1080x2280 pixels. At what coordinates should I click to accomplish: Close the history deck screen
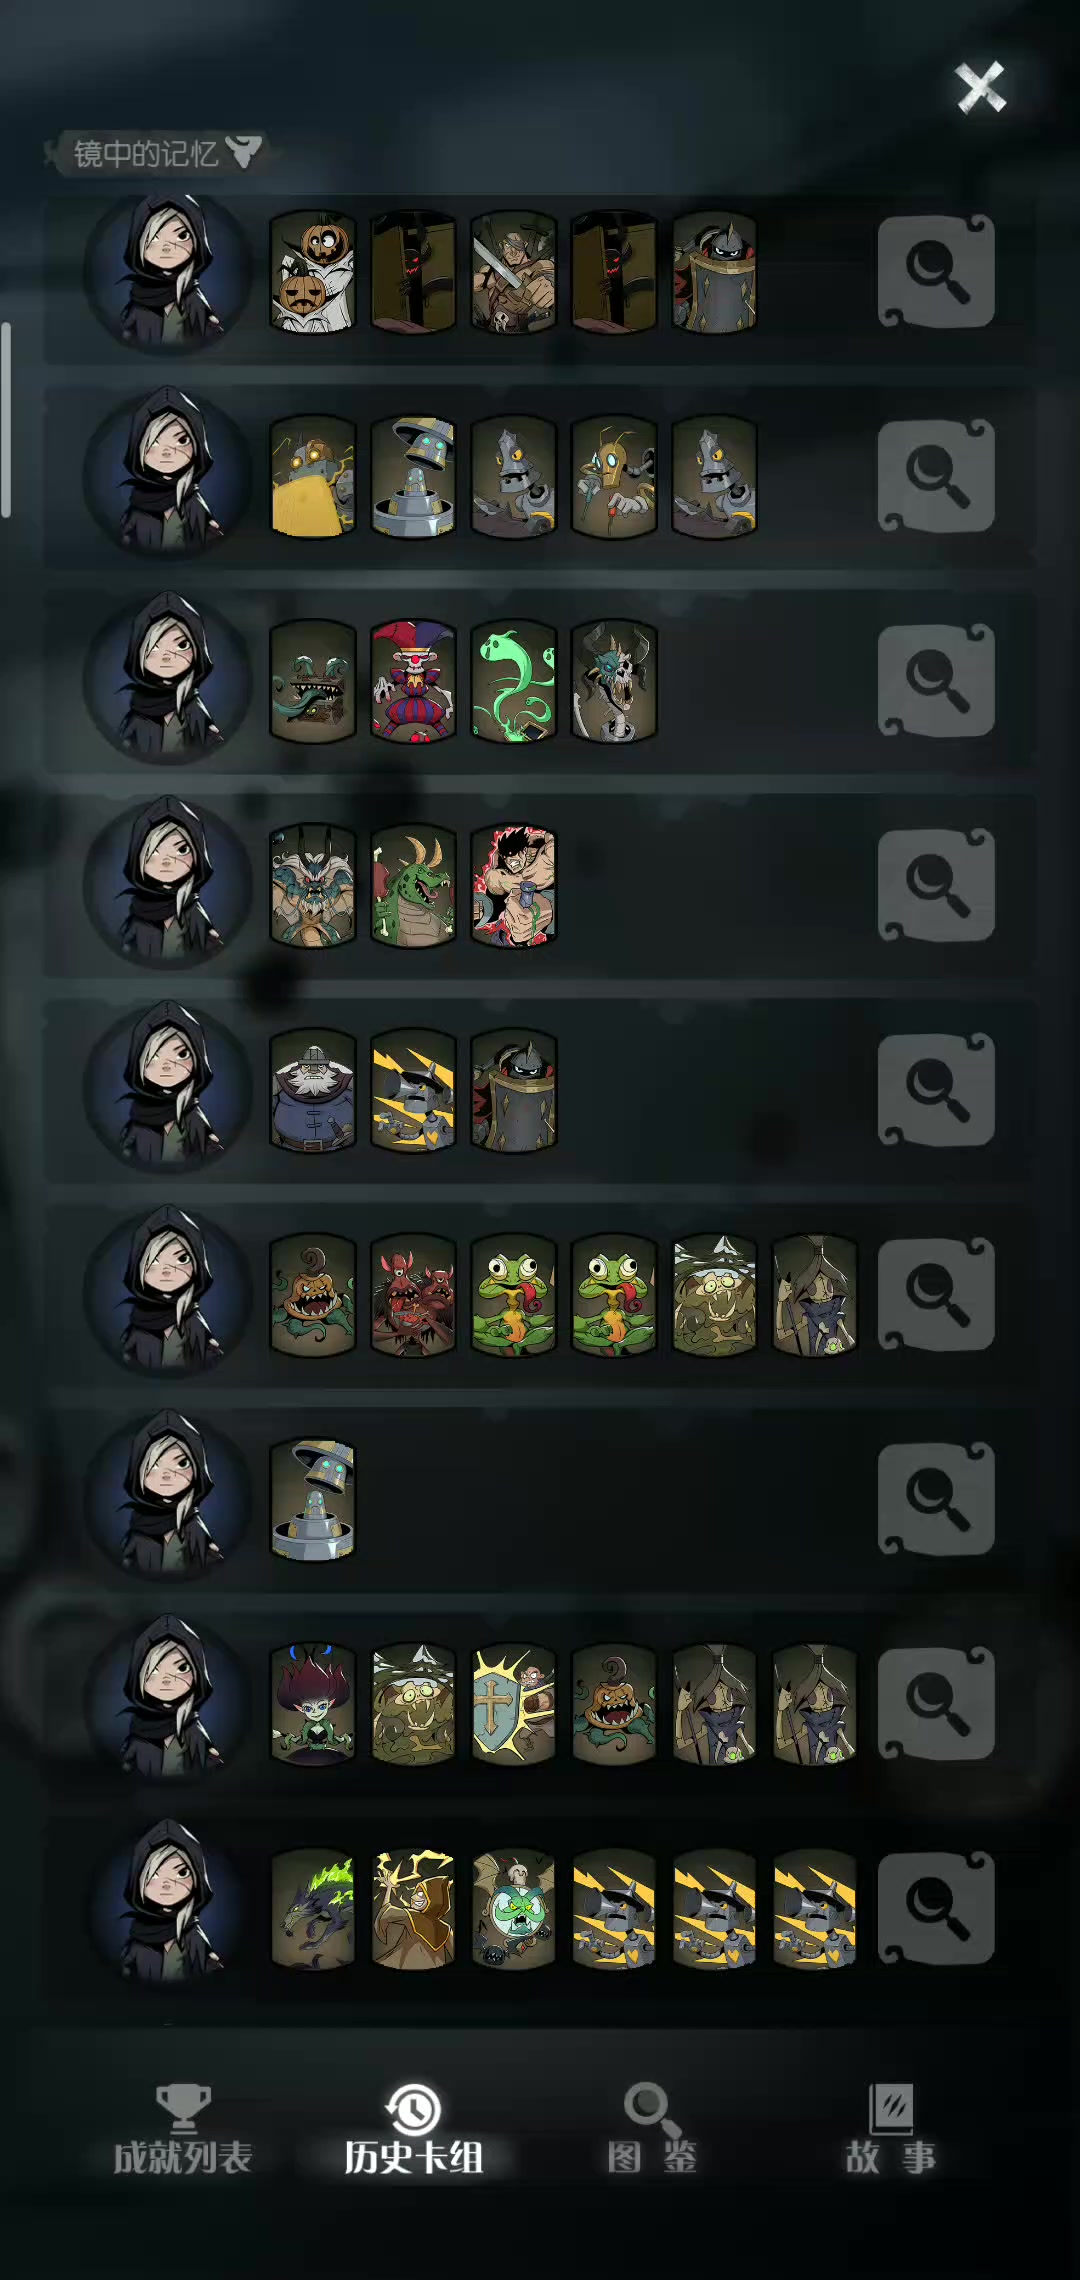click(980, 87)
